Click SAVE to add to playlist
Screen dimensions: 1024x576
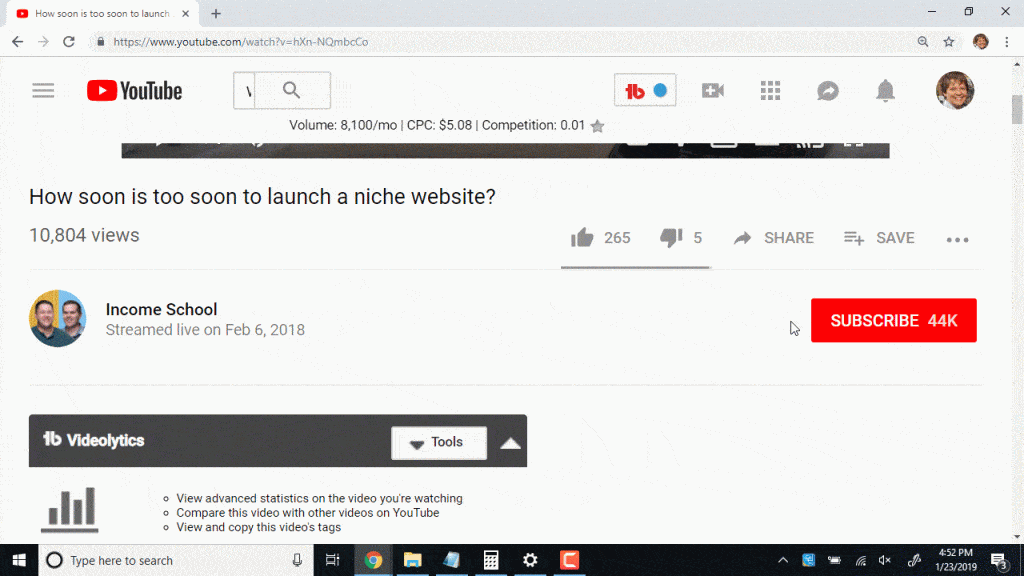coord(879,238)
